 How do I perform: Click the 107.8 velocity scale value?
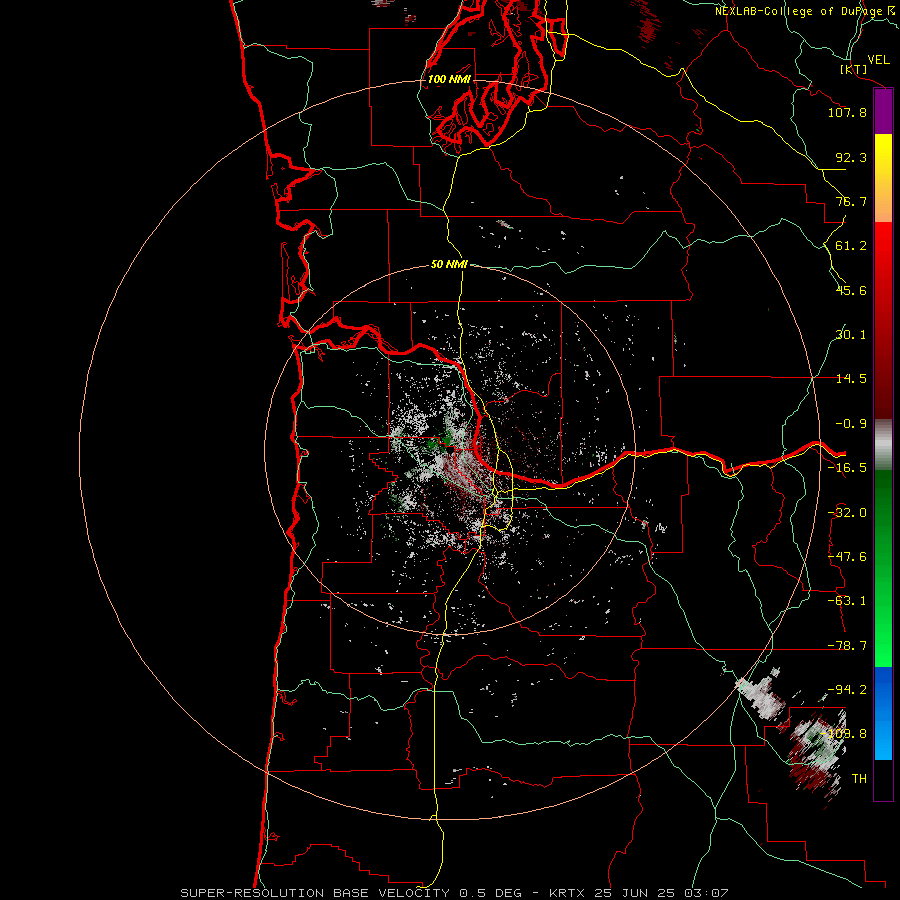pyautogui.click(x=847, y=112)
